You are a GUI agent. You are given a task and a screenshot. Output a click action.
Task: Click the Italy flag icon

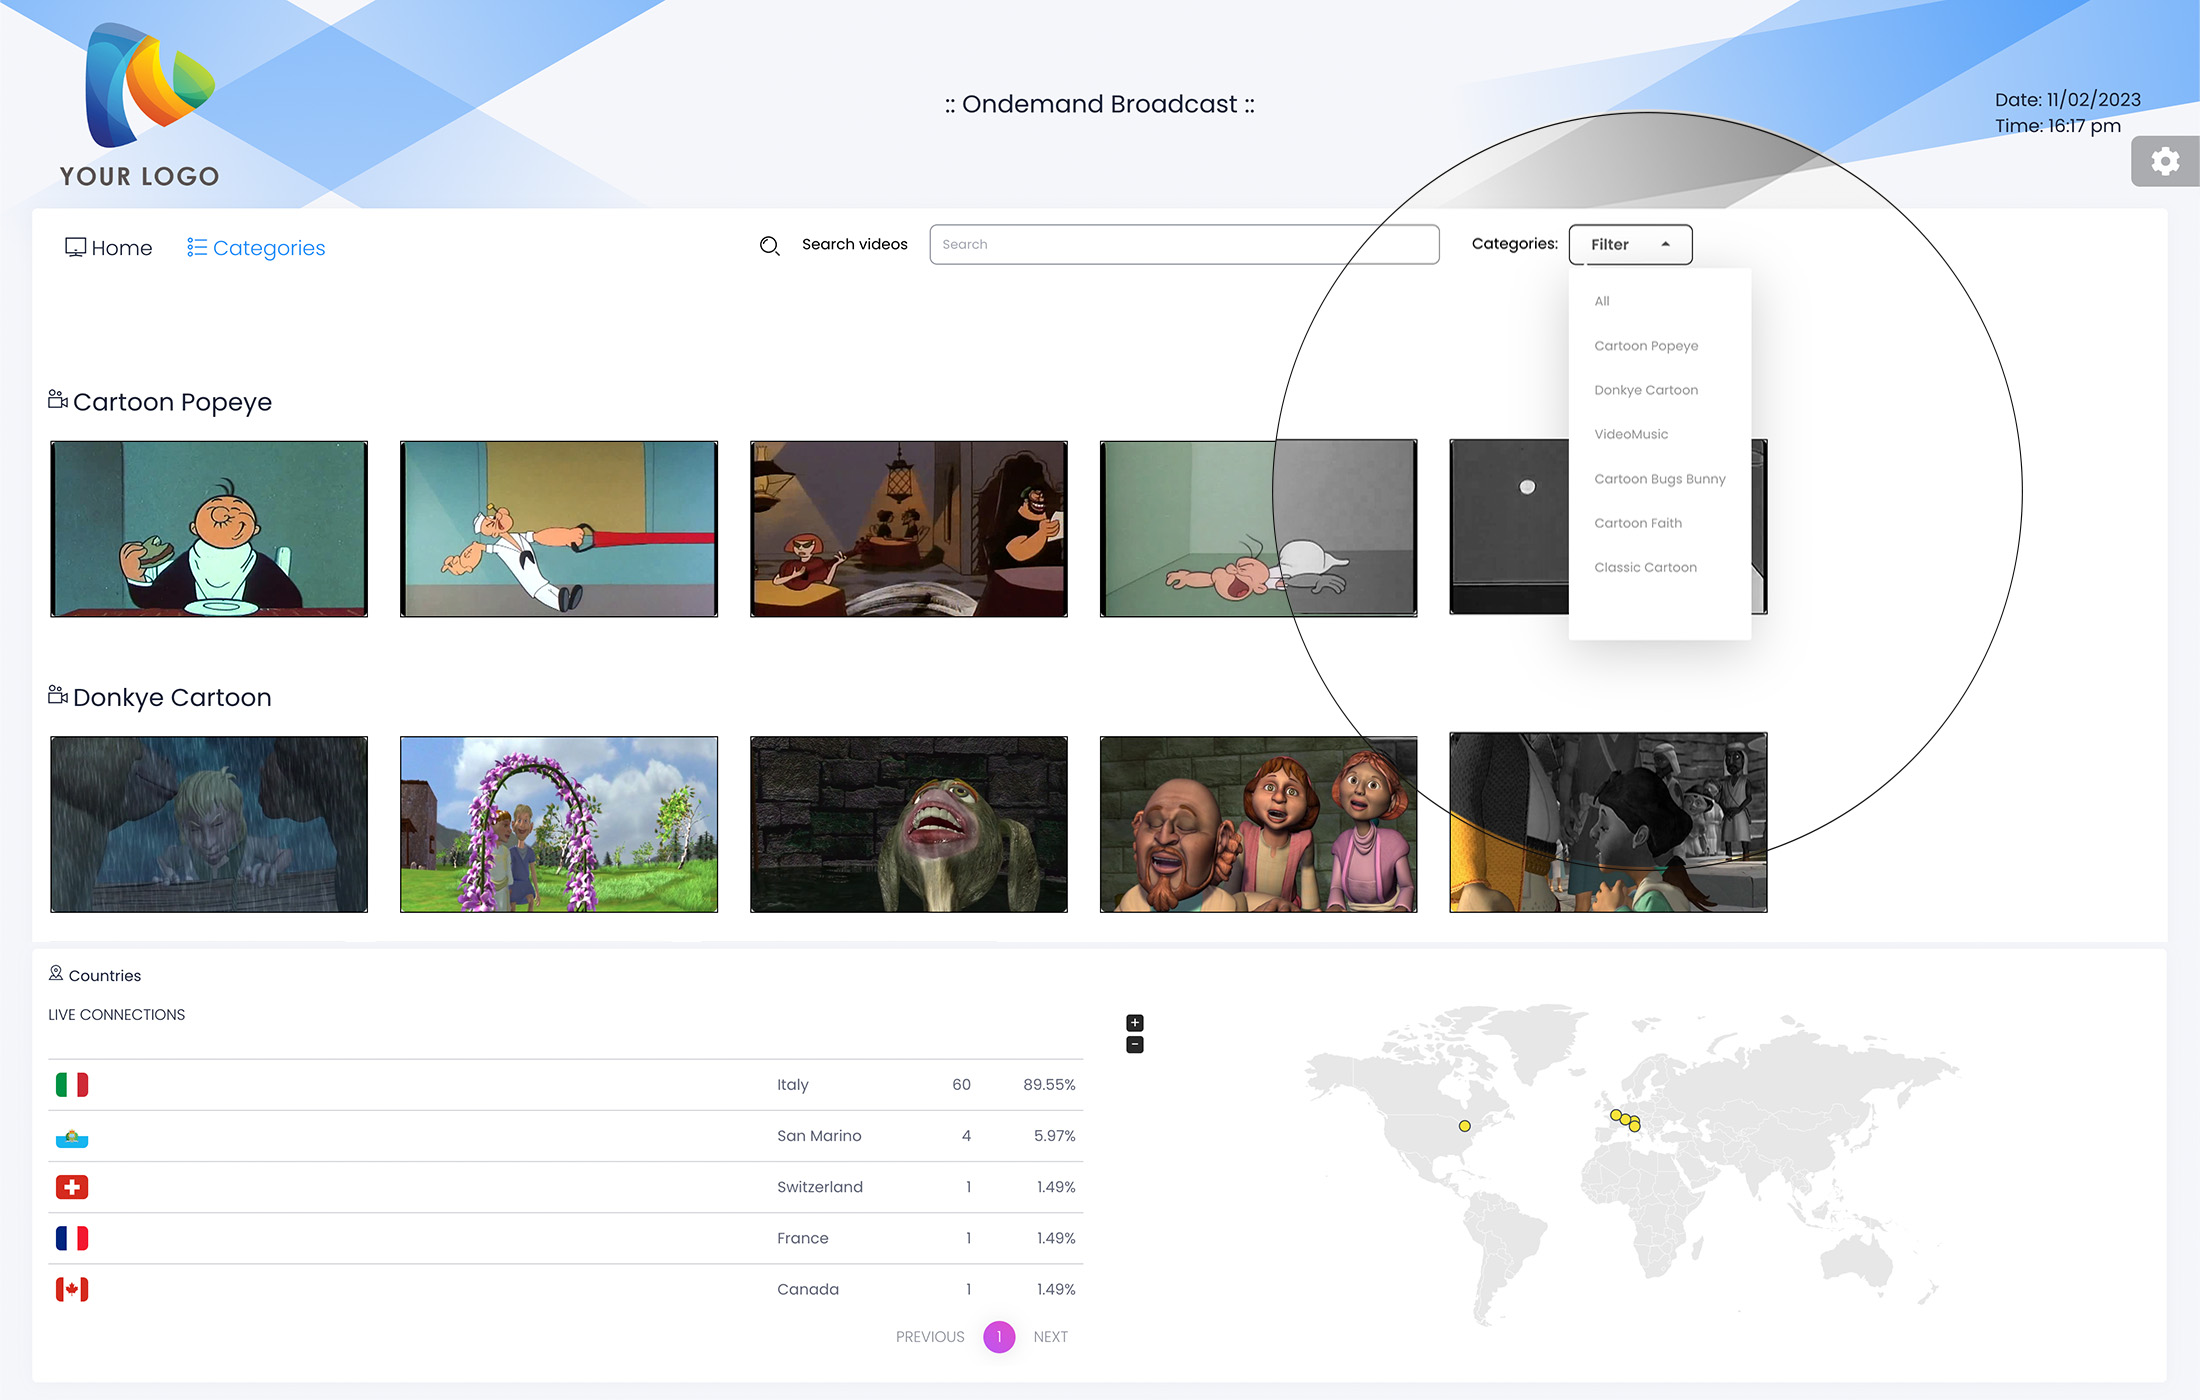coord(72,1085)
